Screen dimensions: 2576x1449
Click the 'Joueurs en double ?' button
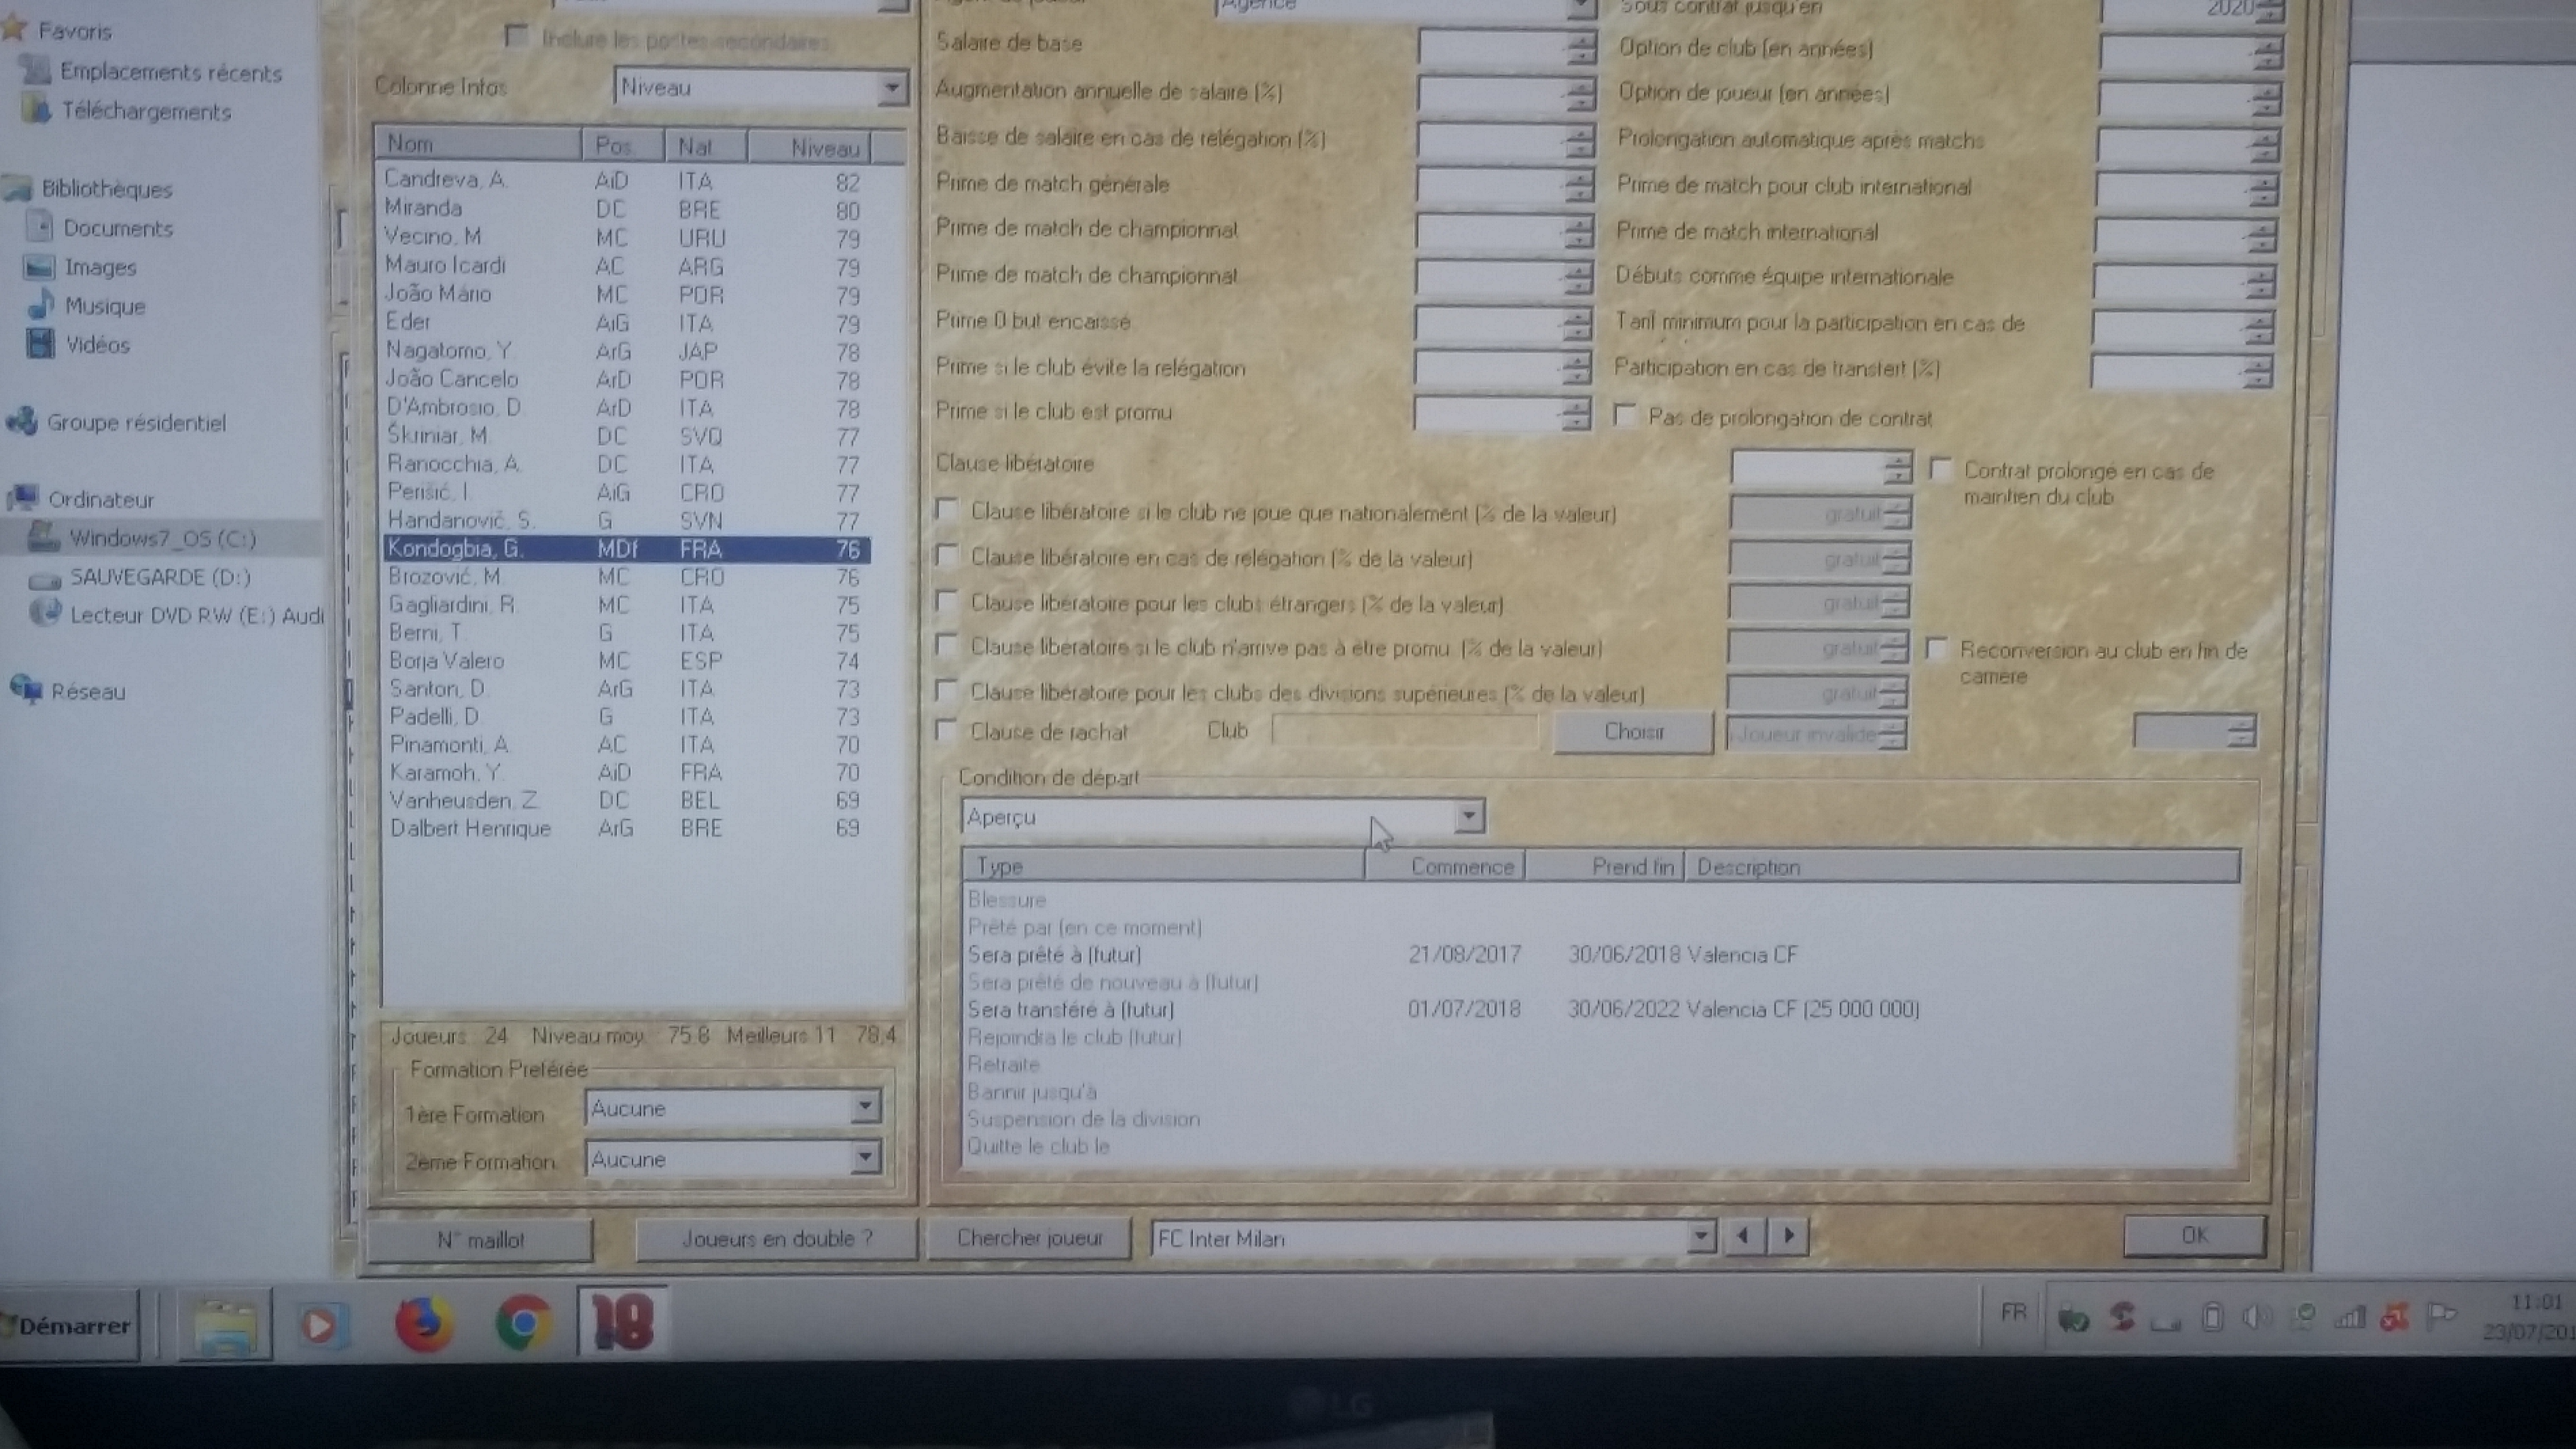coord(776,1238)
